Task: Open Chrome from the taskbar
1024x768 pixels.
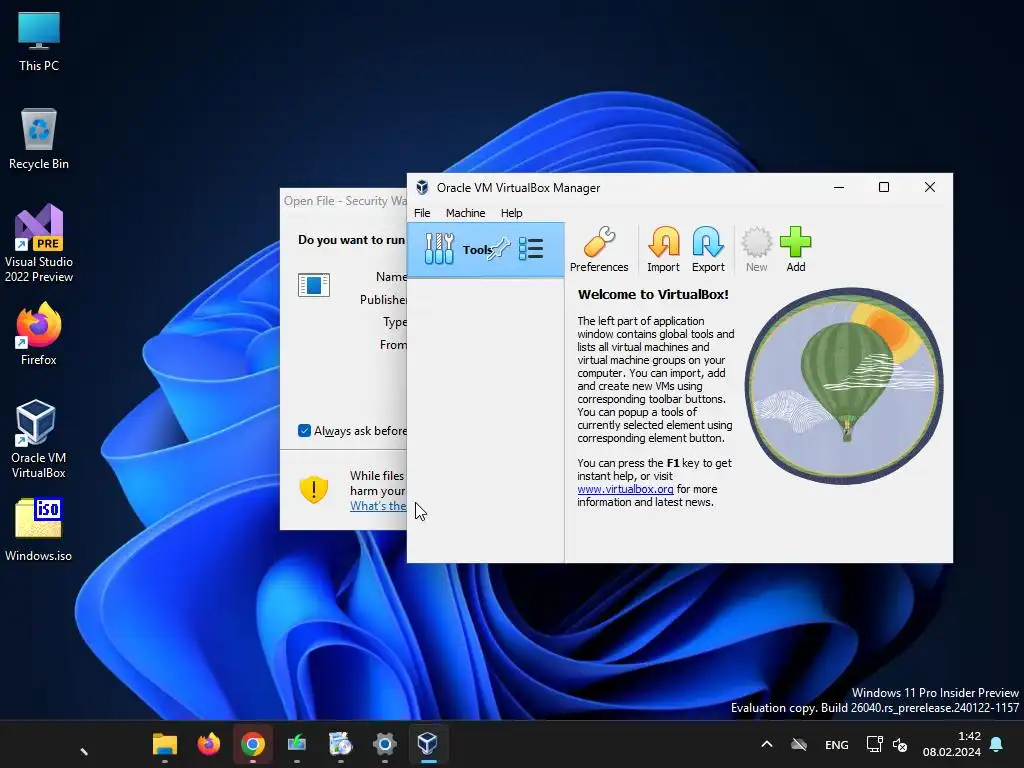Action: click(x=253, y=744)
